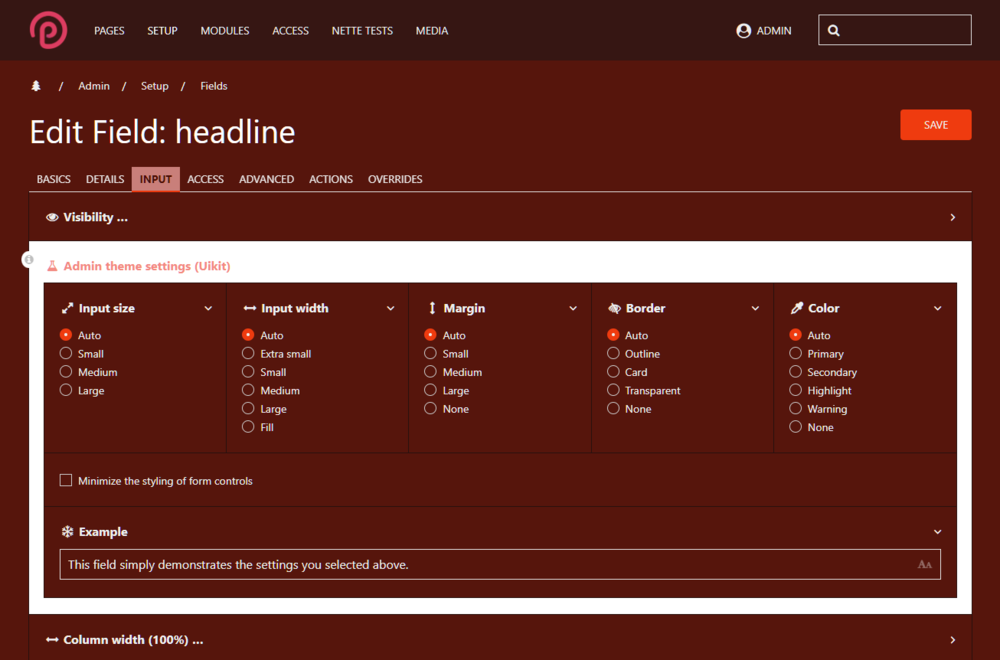The image size is (1000, 660).
Task: Click the search magnifier icon
Action: (x=833, y=31)
